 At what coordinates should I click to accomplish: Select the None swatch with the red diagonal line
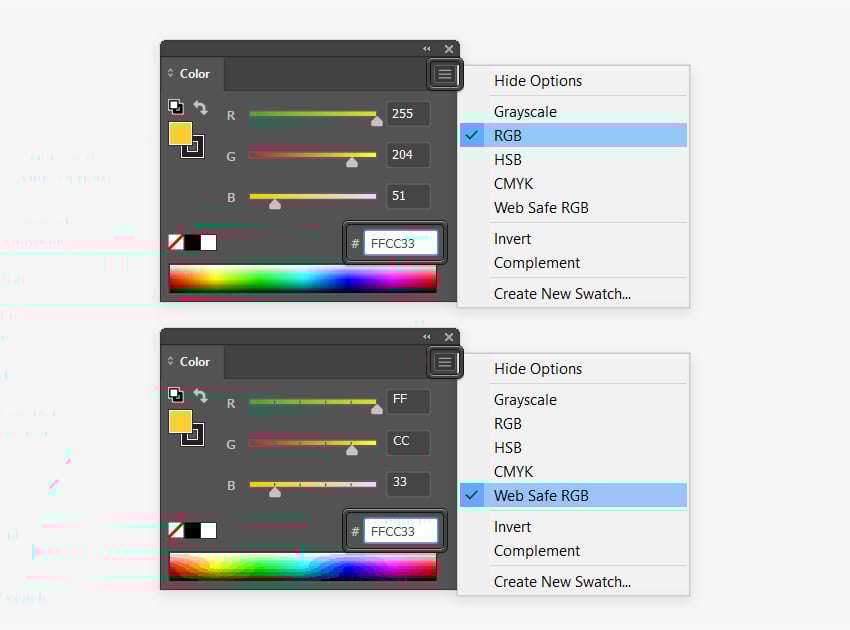(x=176, y=241)
